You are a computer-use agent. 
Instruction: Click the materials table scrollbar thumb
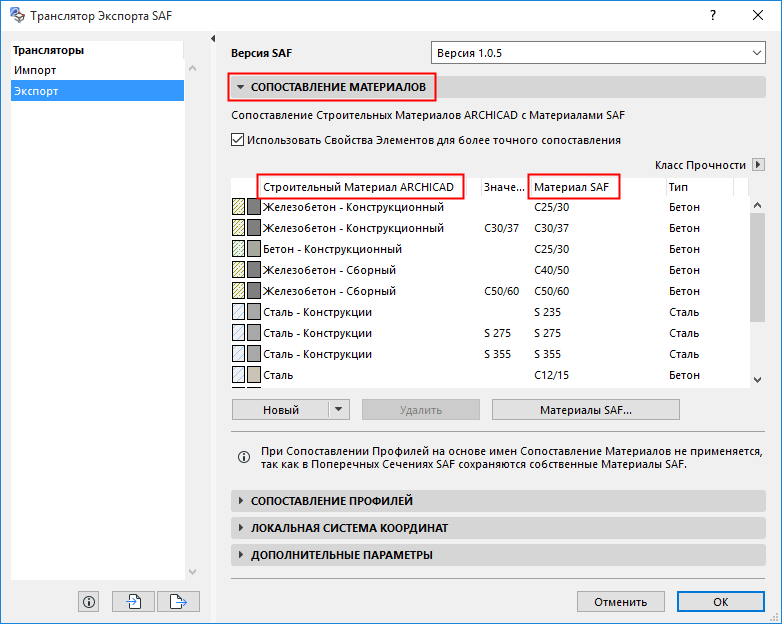(757, 267)
